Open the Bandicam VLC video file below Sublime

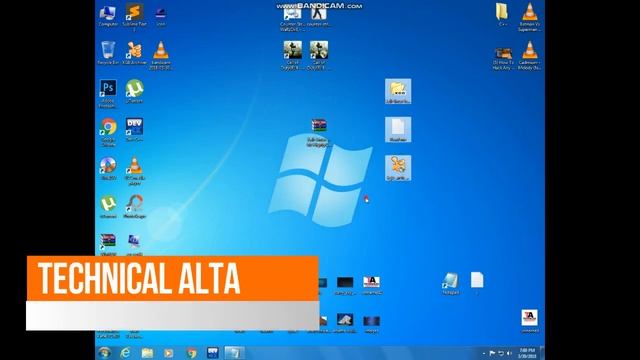coord(161,55)
